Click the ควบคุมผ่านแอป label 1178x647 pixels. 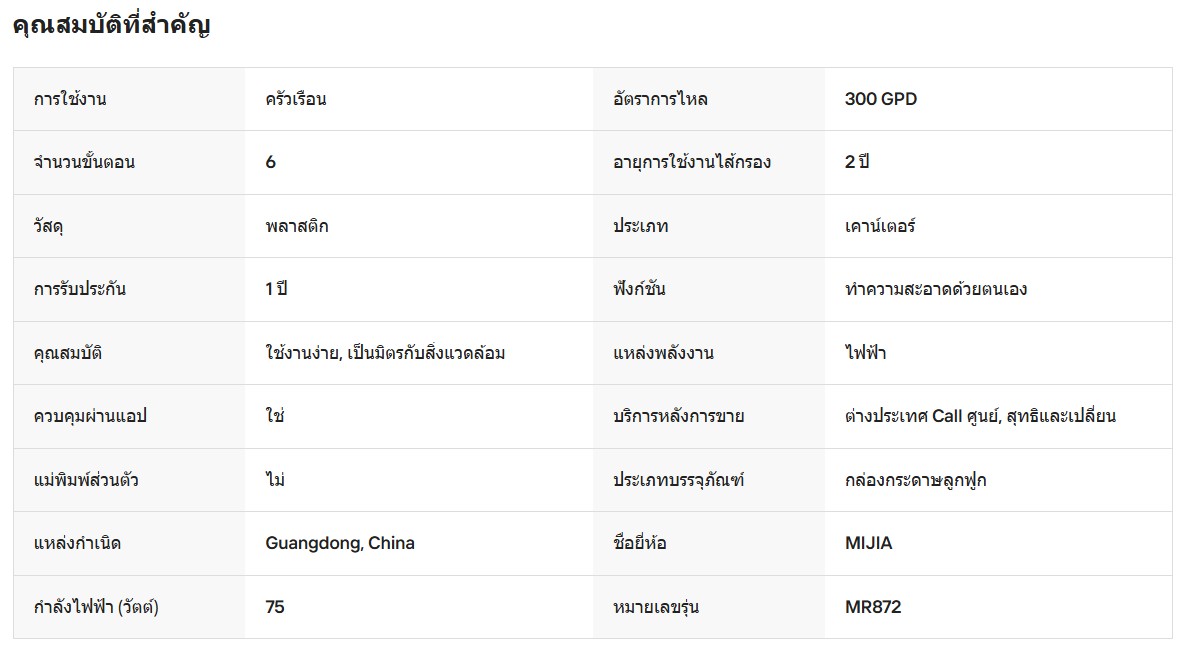(90, 416)
